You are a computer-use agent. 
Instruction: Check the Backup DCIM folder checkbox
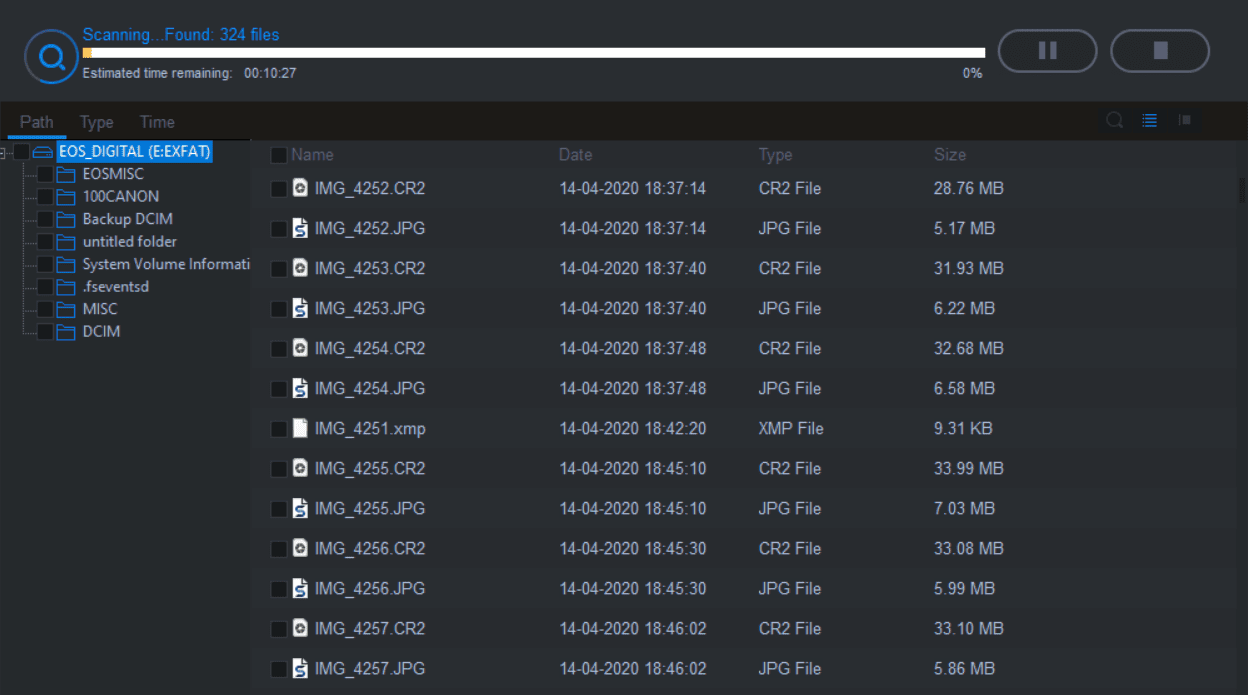click(x=45, y=219)
